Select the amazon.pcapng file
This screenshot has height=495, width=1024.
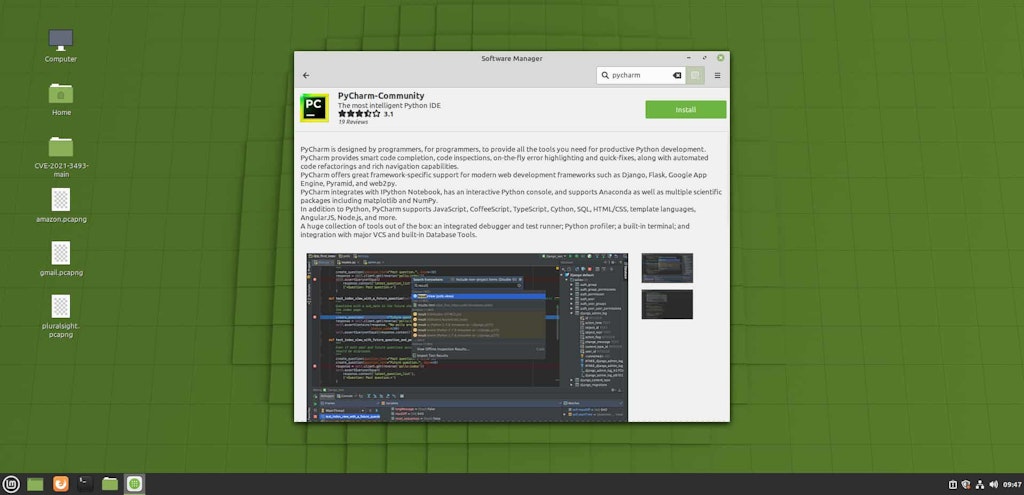[61, 206]
